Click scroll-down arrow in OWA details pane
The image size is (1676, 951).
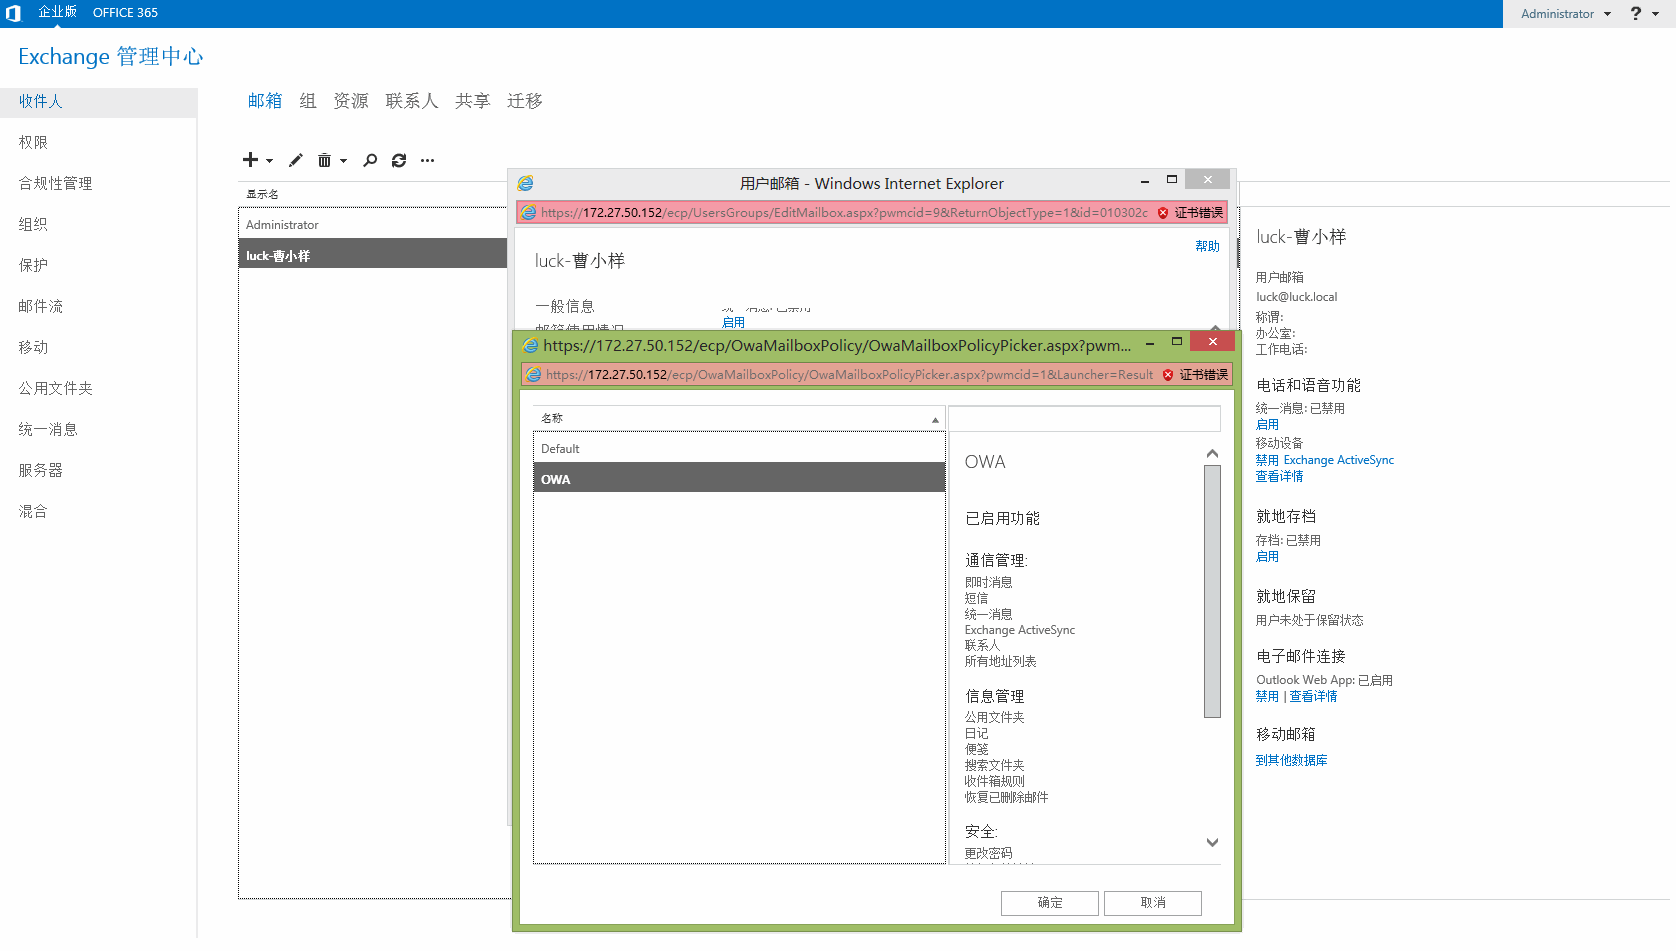1213,843
